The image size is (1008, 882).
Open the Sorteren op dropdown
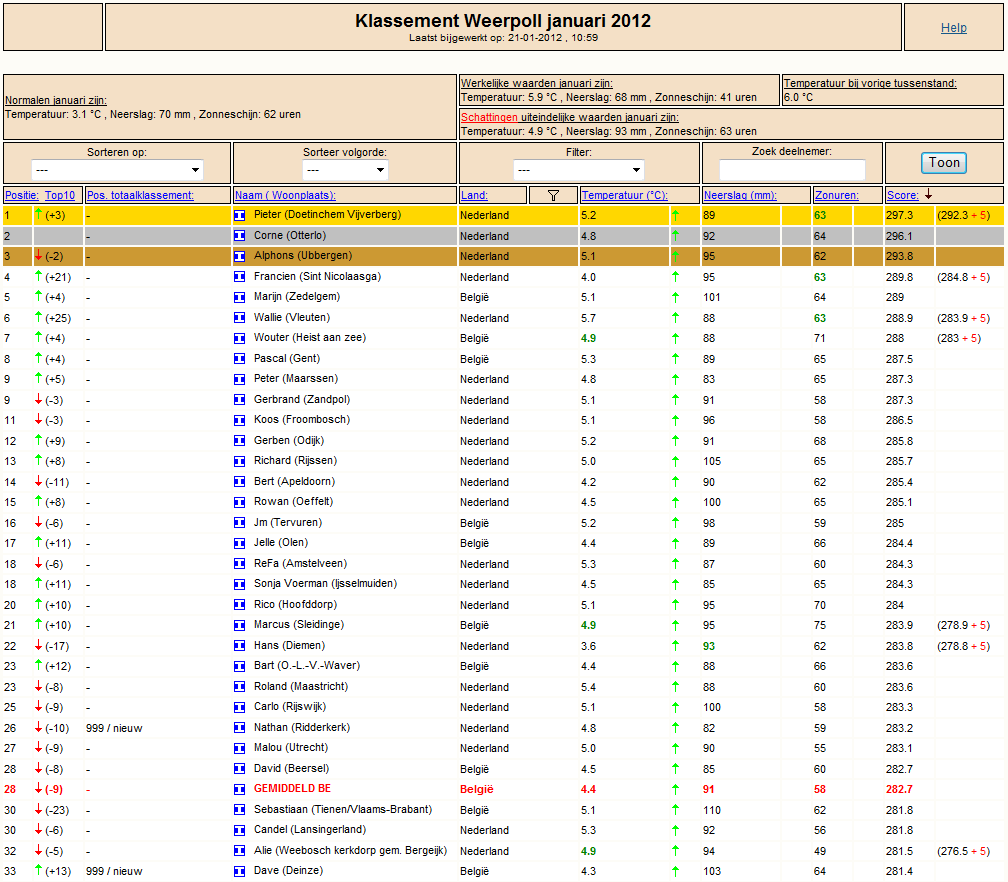(117, 170)
